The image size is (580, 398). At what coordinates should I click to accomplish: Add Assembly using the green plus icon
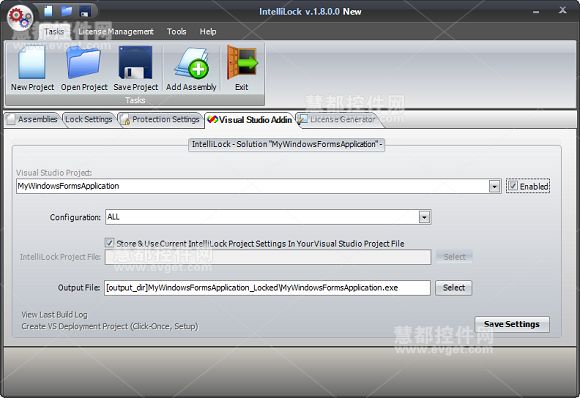(x=191, y=69)
